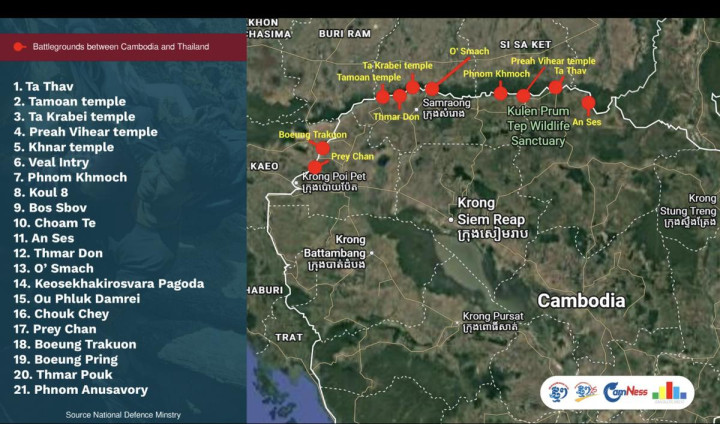Click the CamNess logo
Screen dimensions: 720x424
click(x=625, y=392)
